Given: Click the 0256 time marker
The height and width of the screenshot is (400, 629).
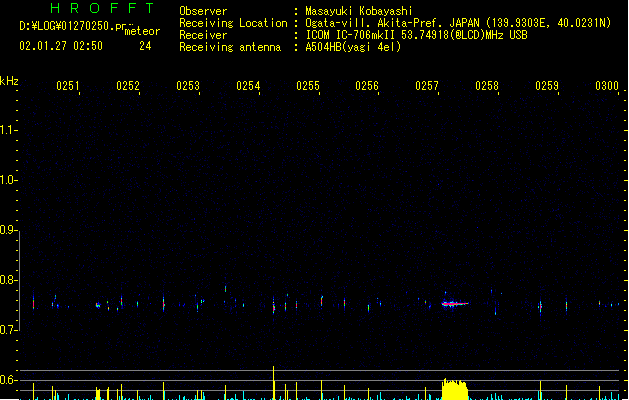Looking at the screenshot, I should point(367,86).
